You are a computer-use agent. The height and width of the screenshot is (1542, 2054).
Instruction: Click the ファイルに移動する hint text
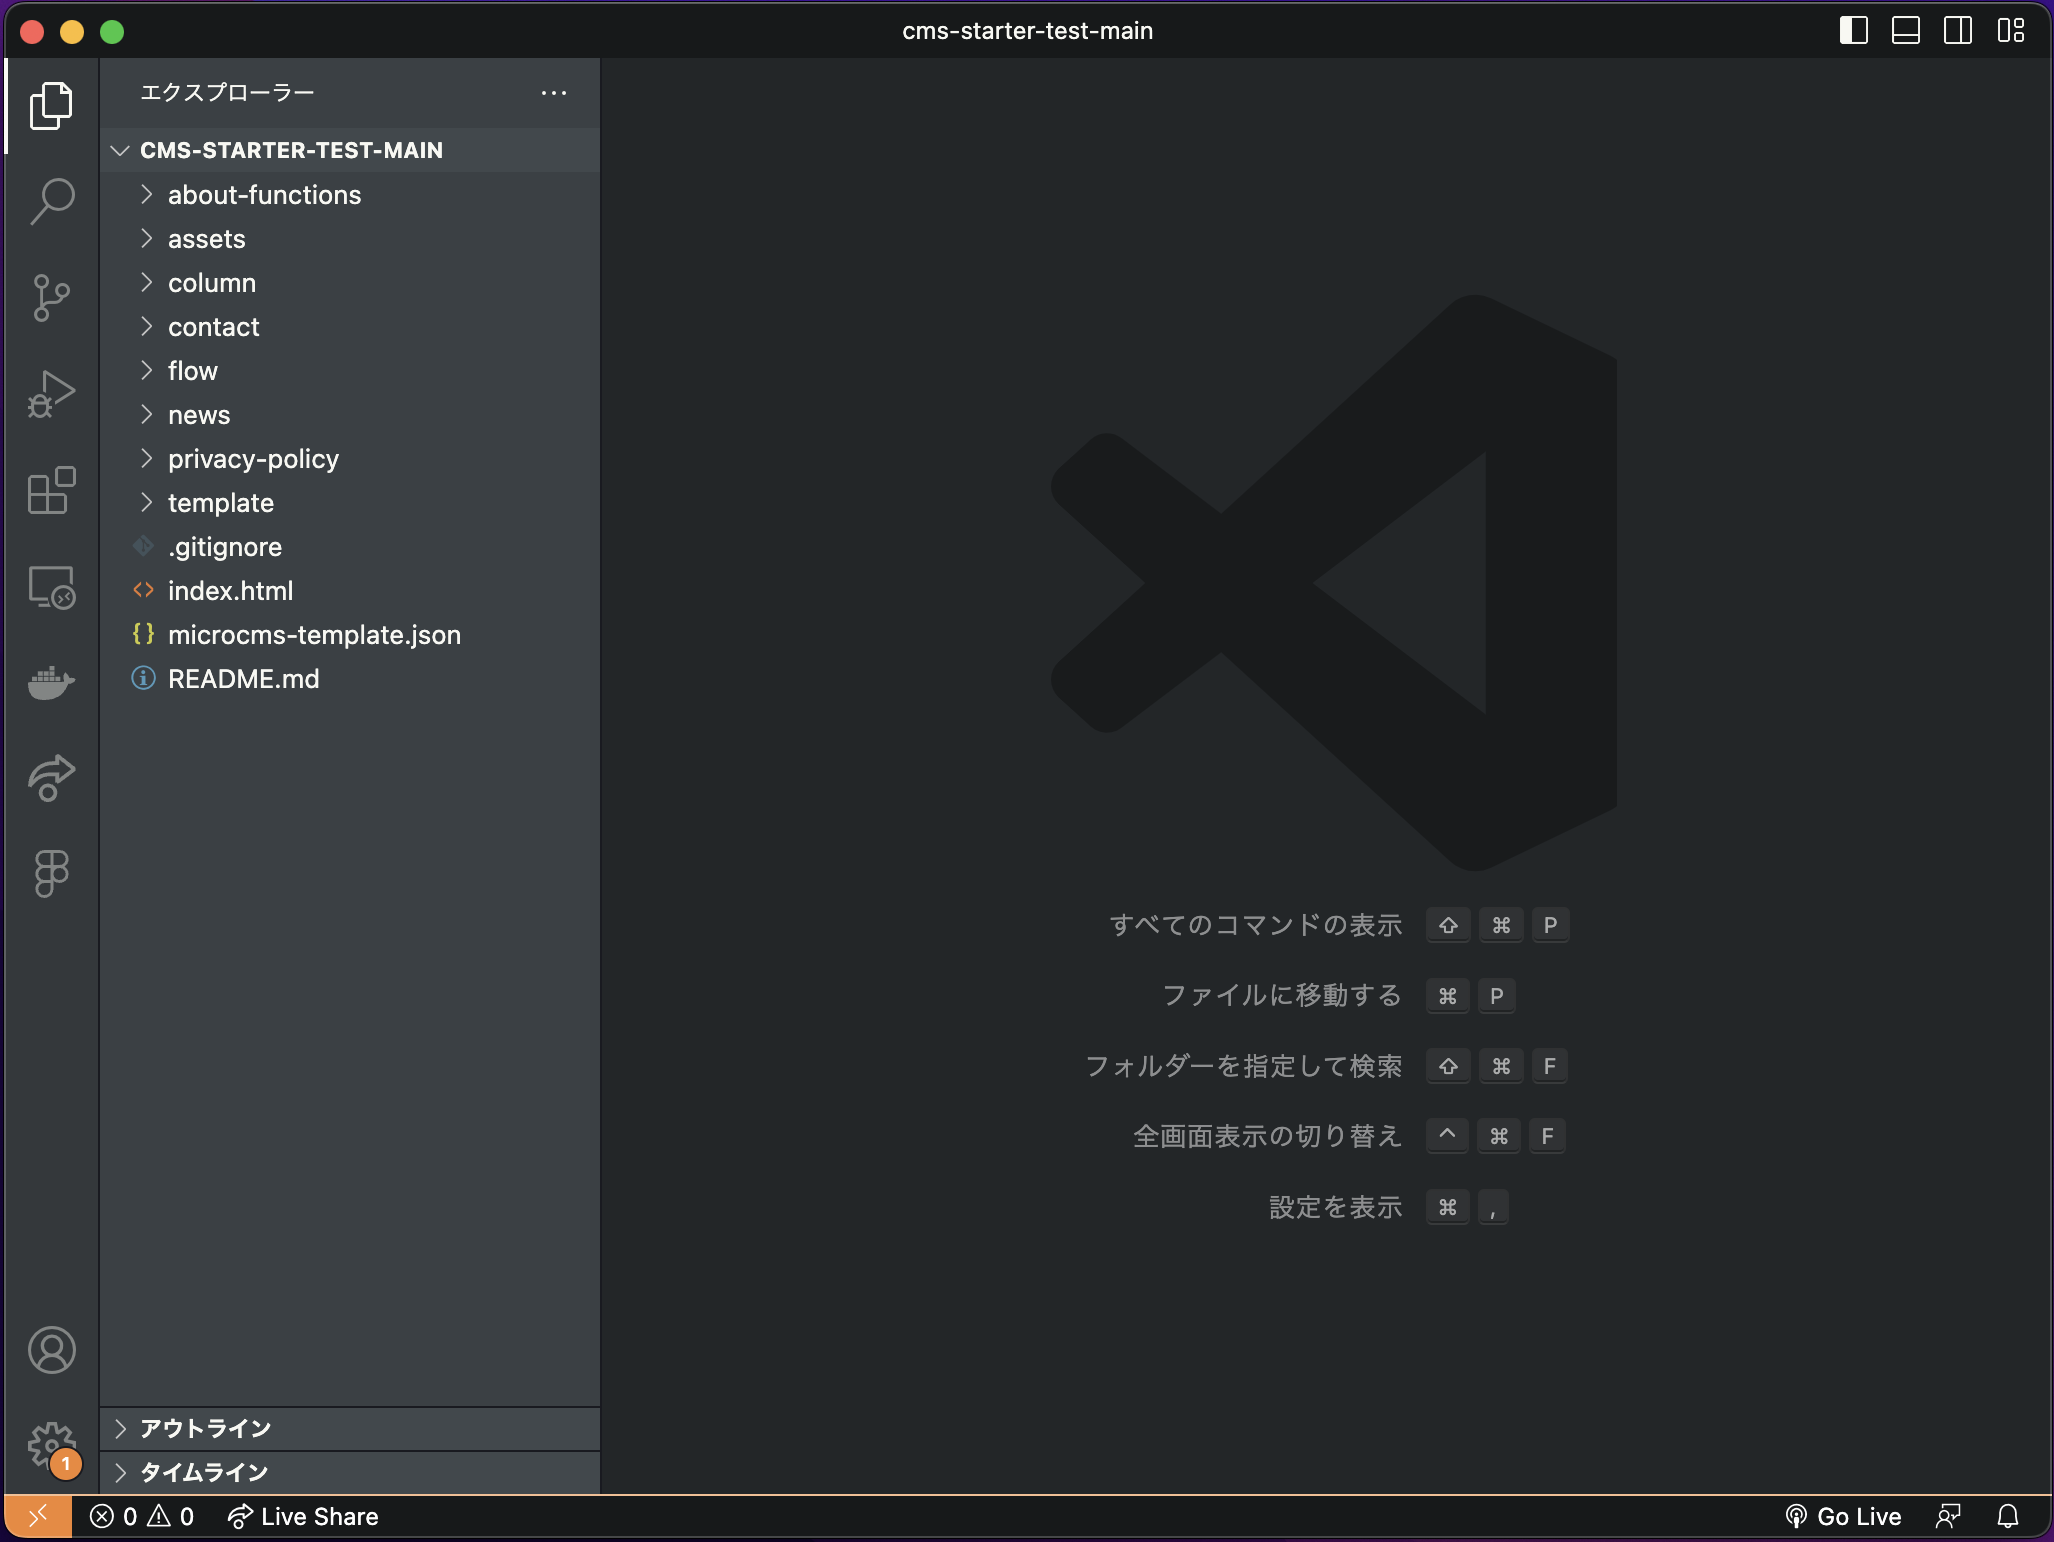[x=1282, y=996]
